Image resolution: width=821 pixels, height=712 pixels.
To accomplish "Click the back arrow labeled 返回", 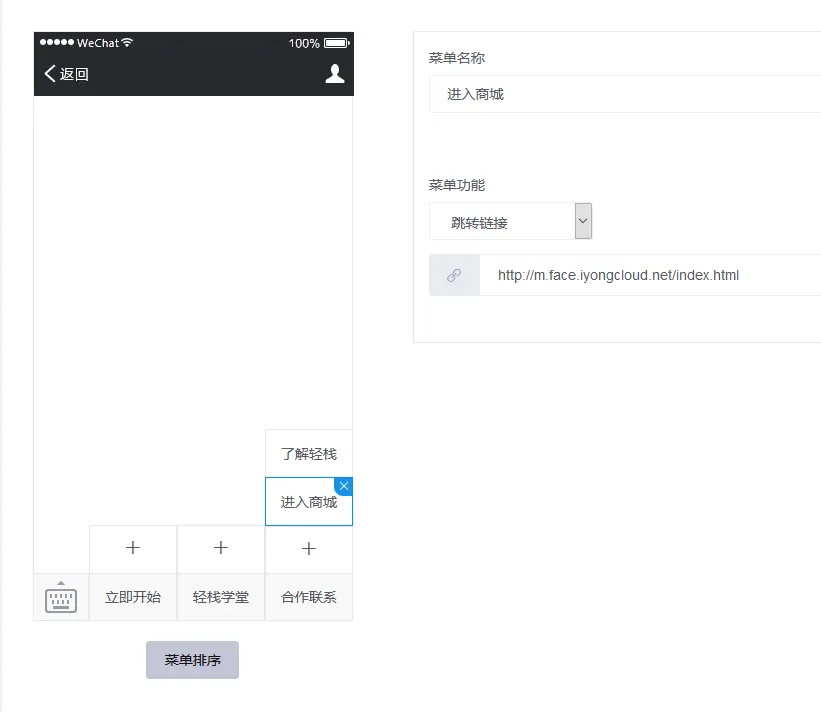I will pos(67,74).
